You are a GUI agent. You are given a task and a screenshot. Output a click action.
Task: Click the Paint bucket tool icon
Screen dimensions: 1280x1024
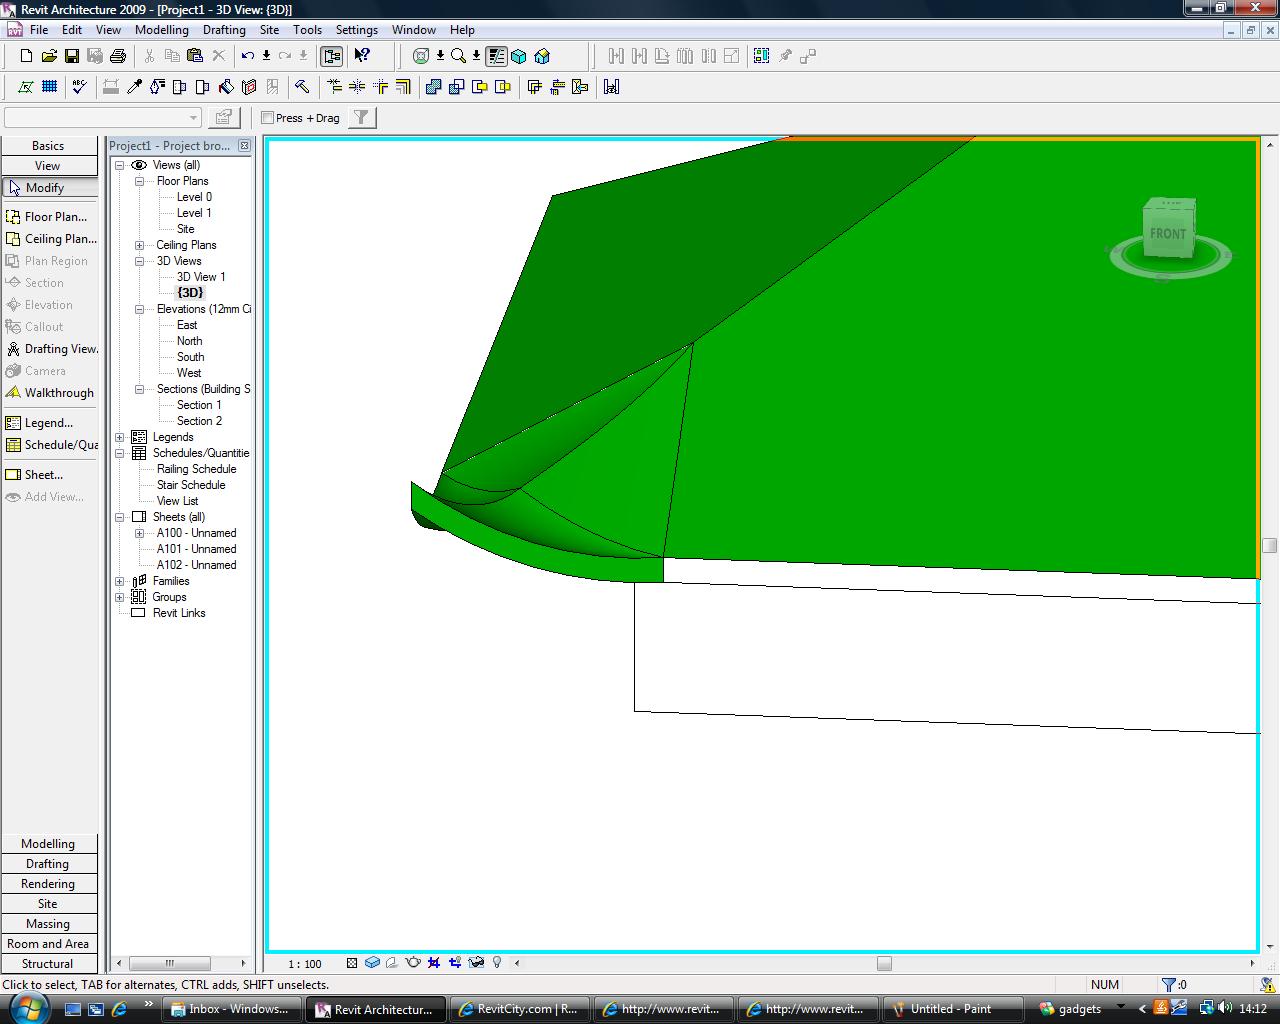coord(226,87)
